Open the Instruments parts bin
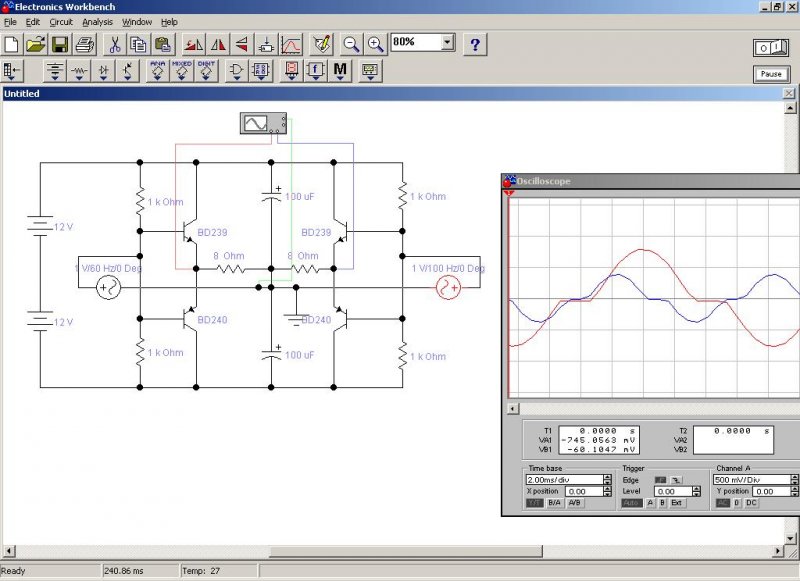The height and width of the screenshot is (581, 800). [370, 70]
